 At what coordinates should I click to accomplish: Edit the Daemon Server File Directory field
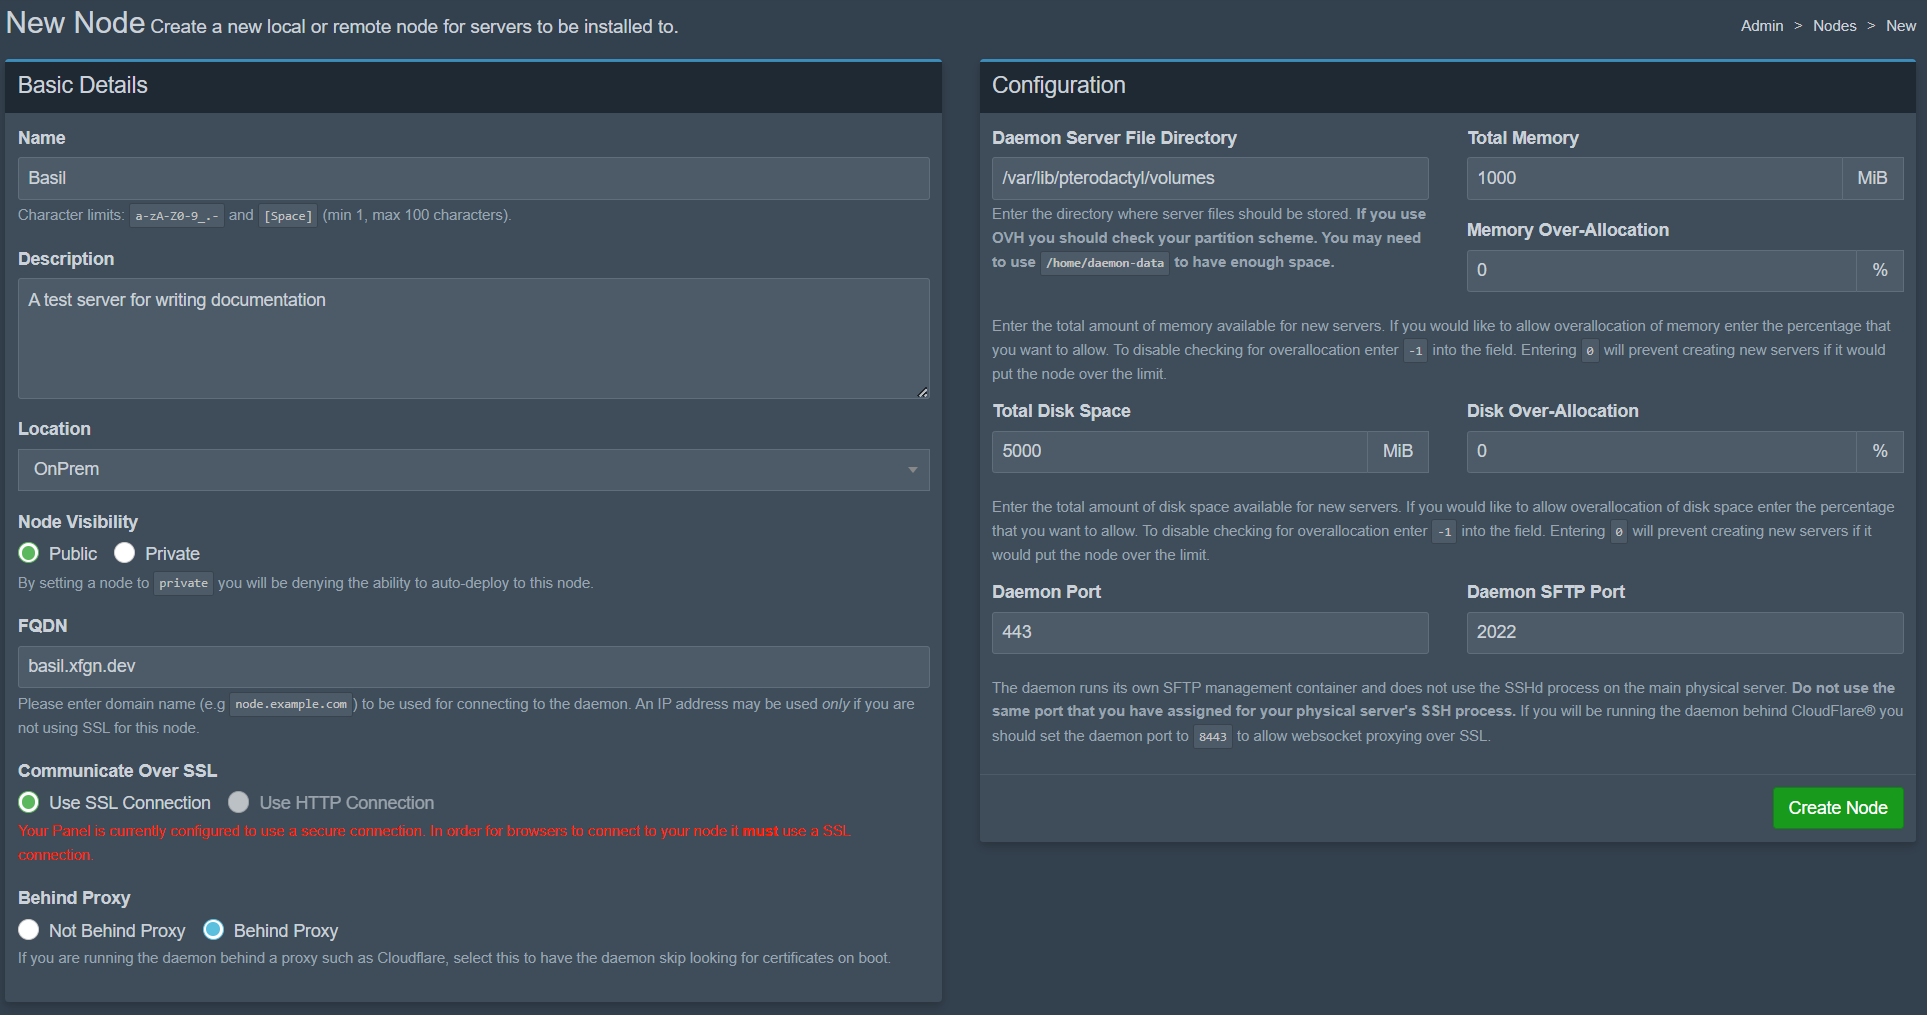[x=1209, y=178]
